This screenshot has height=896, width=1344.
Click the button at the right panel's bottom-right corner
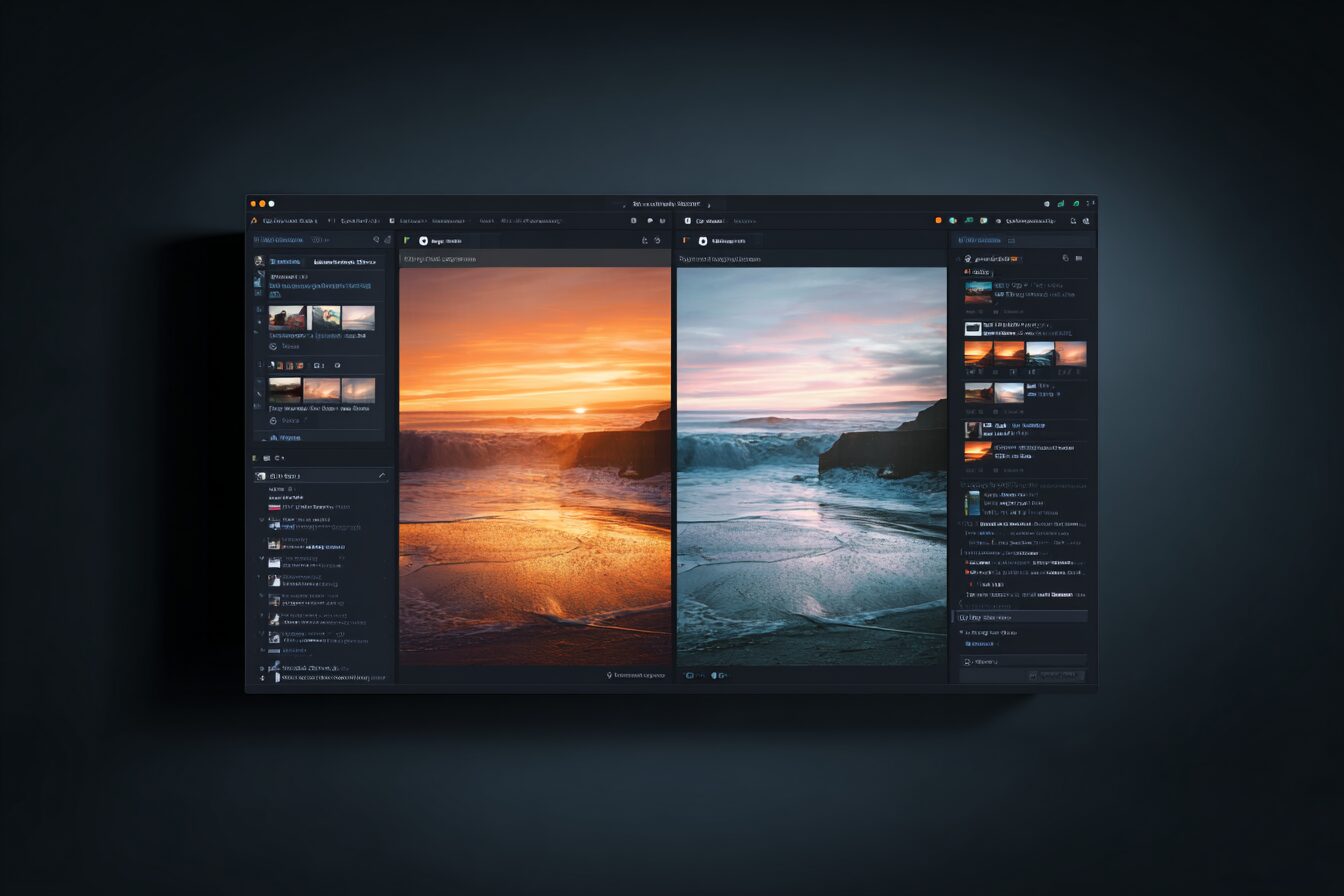pyautogui.click(x=1056, y=675)
